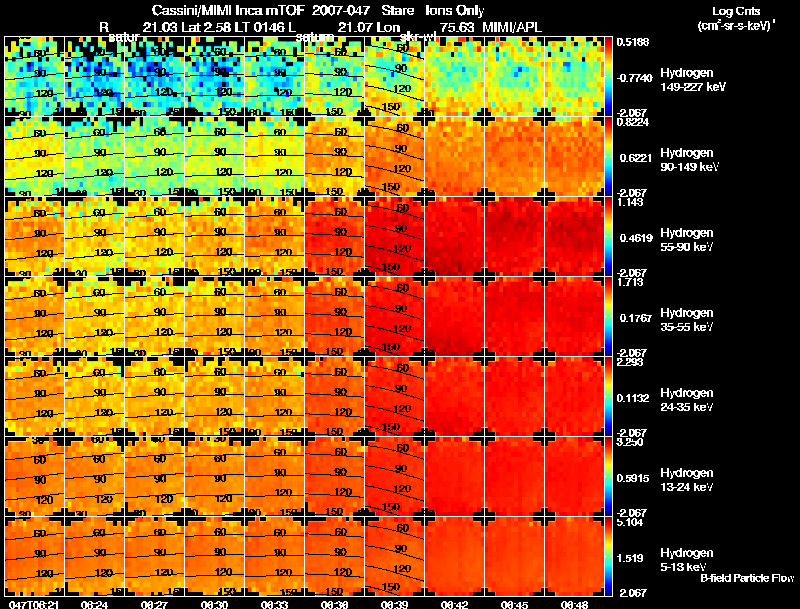Click the Hydrogen 90-149 keV label
The width and height of the screenshot is (800, 609).
coord(689,160)
